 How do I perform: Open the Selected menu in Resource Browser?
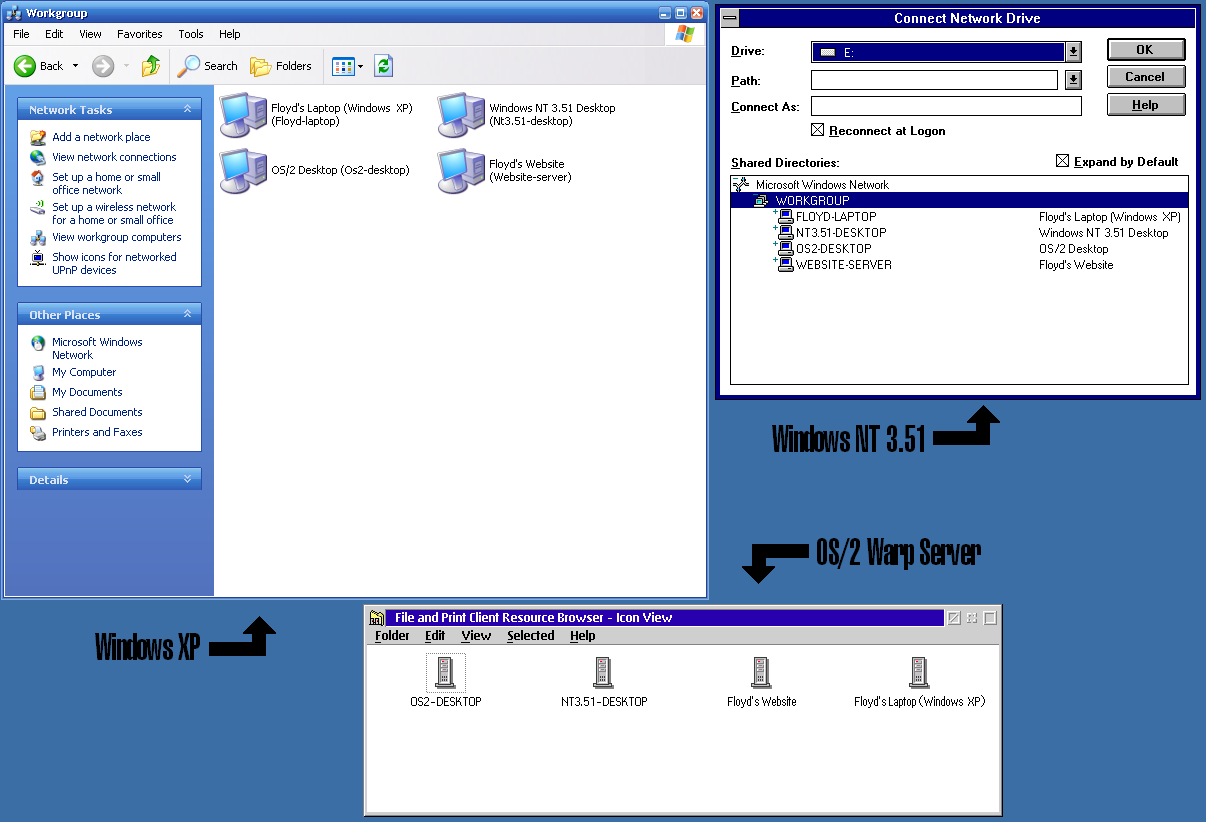pos(530,636)
